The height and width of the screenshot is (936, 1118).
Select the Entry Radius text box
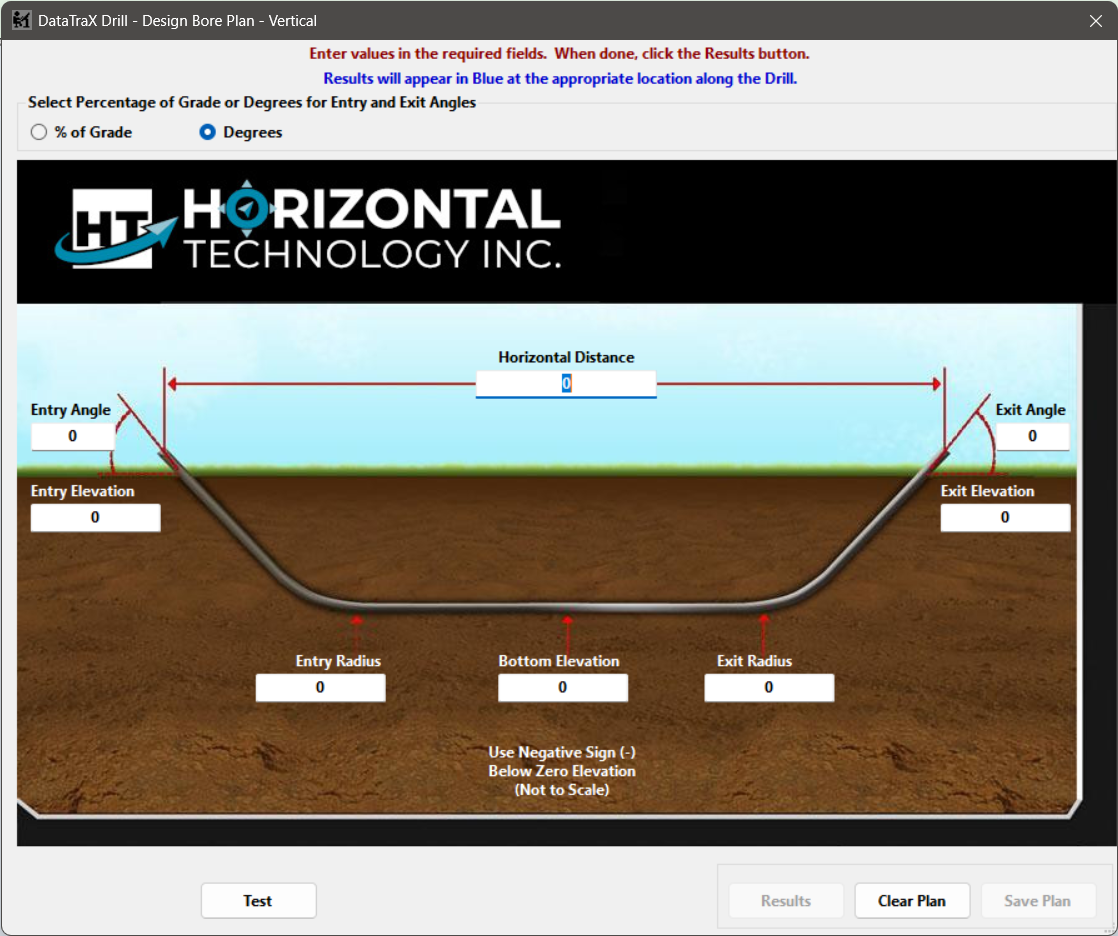click(320, 688)
